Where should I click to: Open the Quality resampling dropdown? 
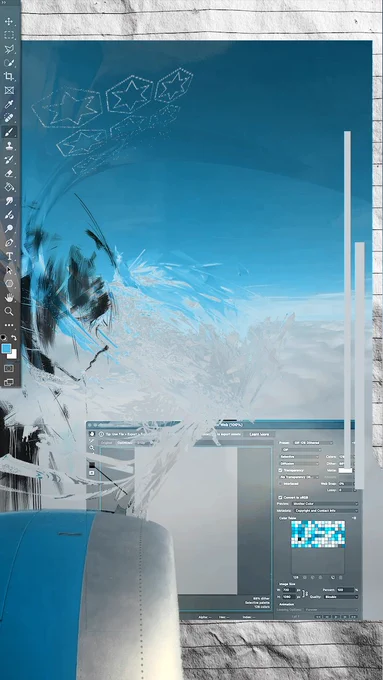pos(341,597)
